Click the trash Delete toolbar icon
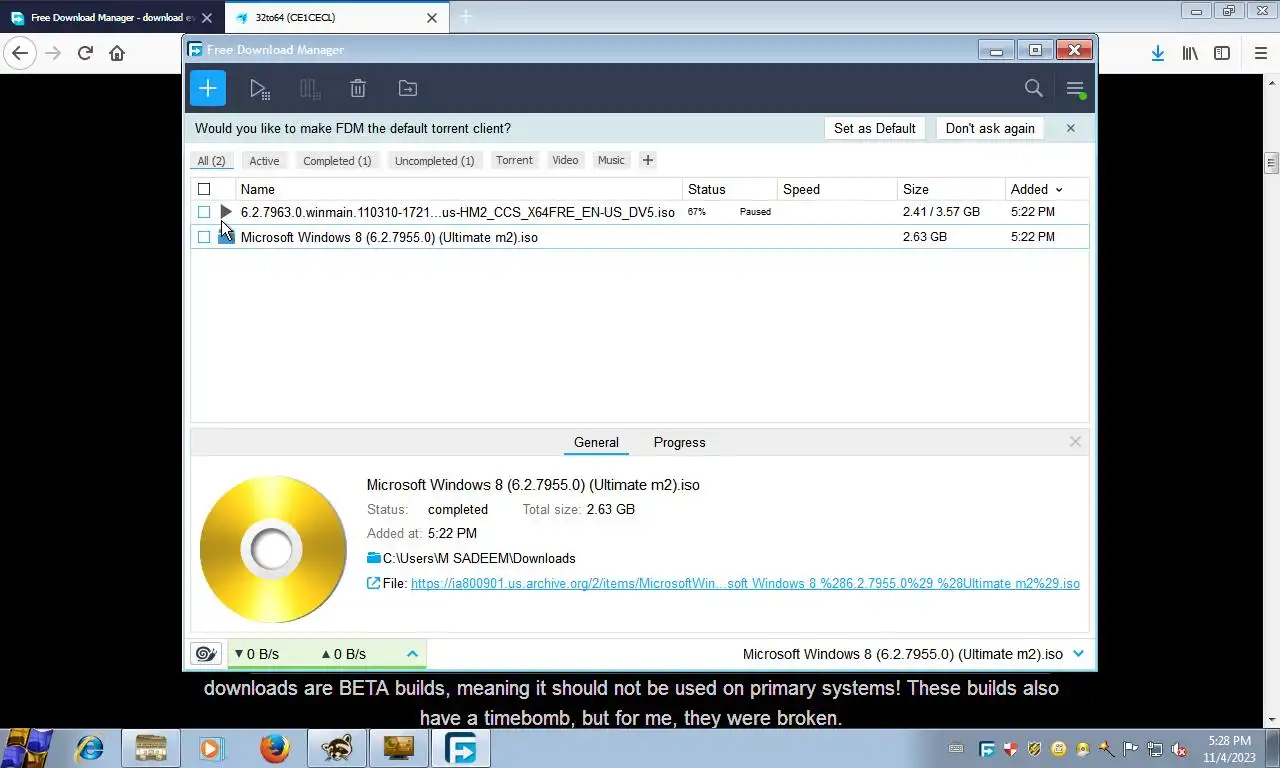 (x=358, y=89)
